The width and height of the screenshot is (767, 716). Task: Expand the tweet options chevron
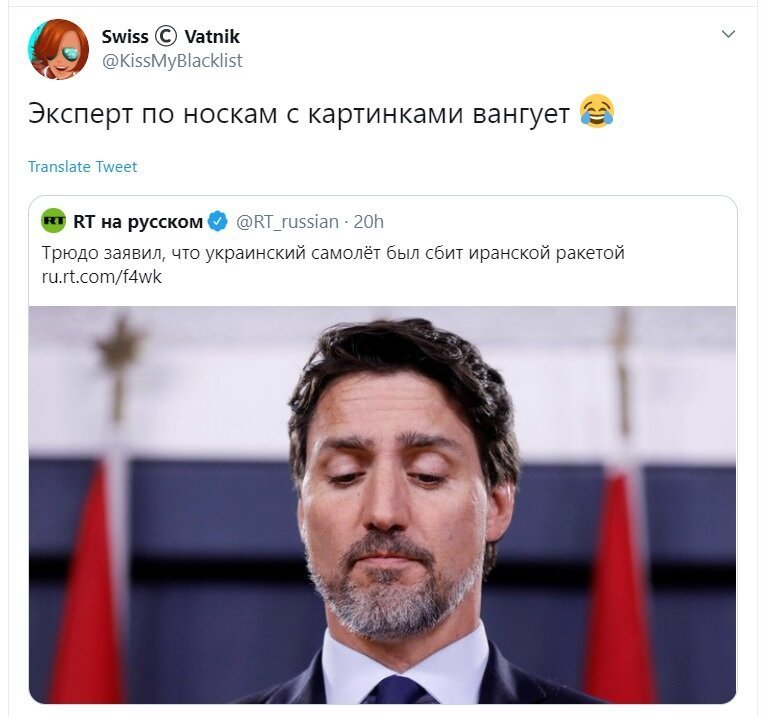pos(728,34)
